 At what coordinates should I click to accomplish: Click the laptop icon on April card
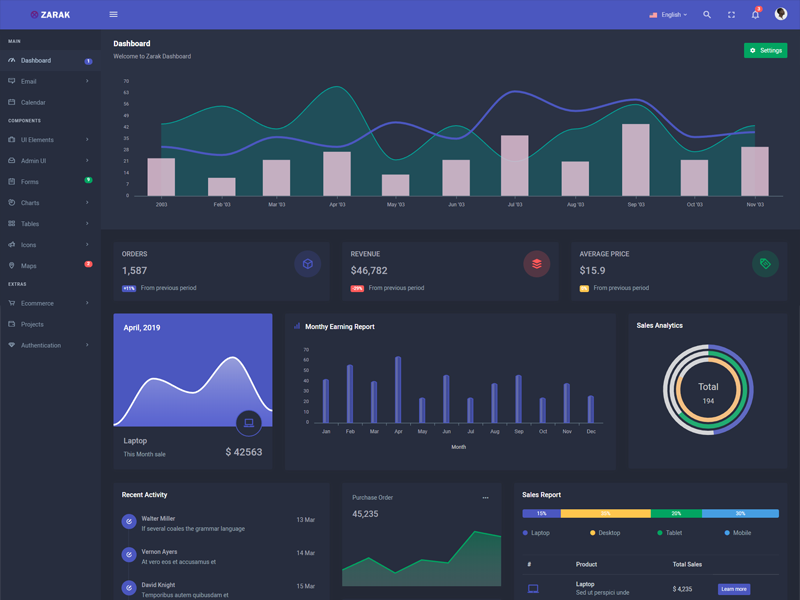pos(249,423)
